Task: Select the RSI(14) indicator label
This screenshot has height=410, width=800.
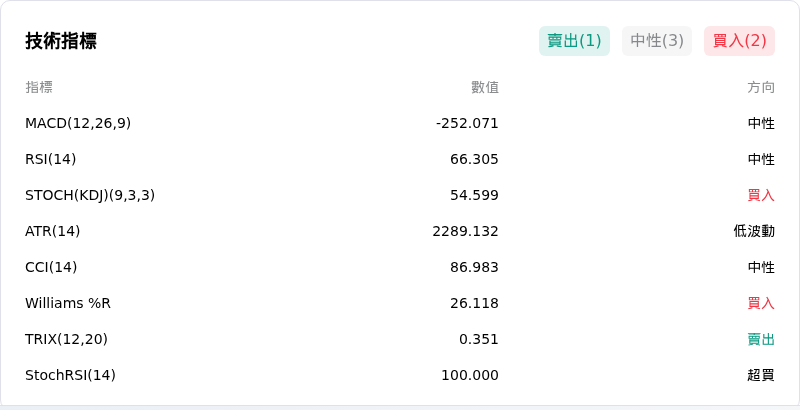Action: pyautogui.click(x=51, y=160)
